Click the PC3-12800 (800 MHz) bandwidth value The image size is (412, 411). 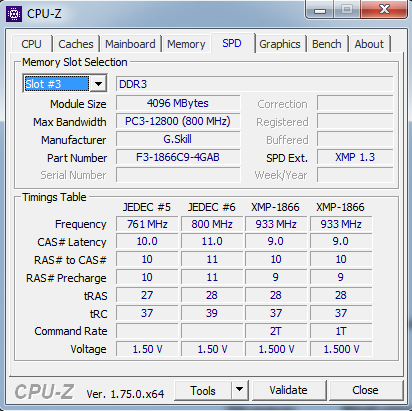pyautogui.click(x=178, y=121)
